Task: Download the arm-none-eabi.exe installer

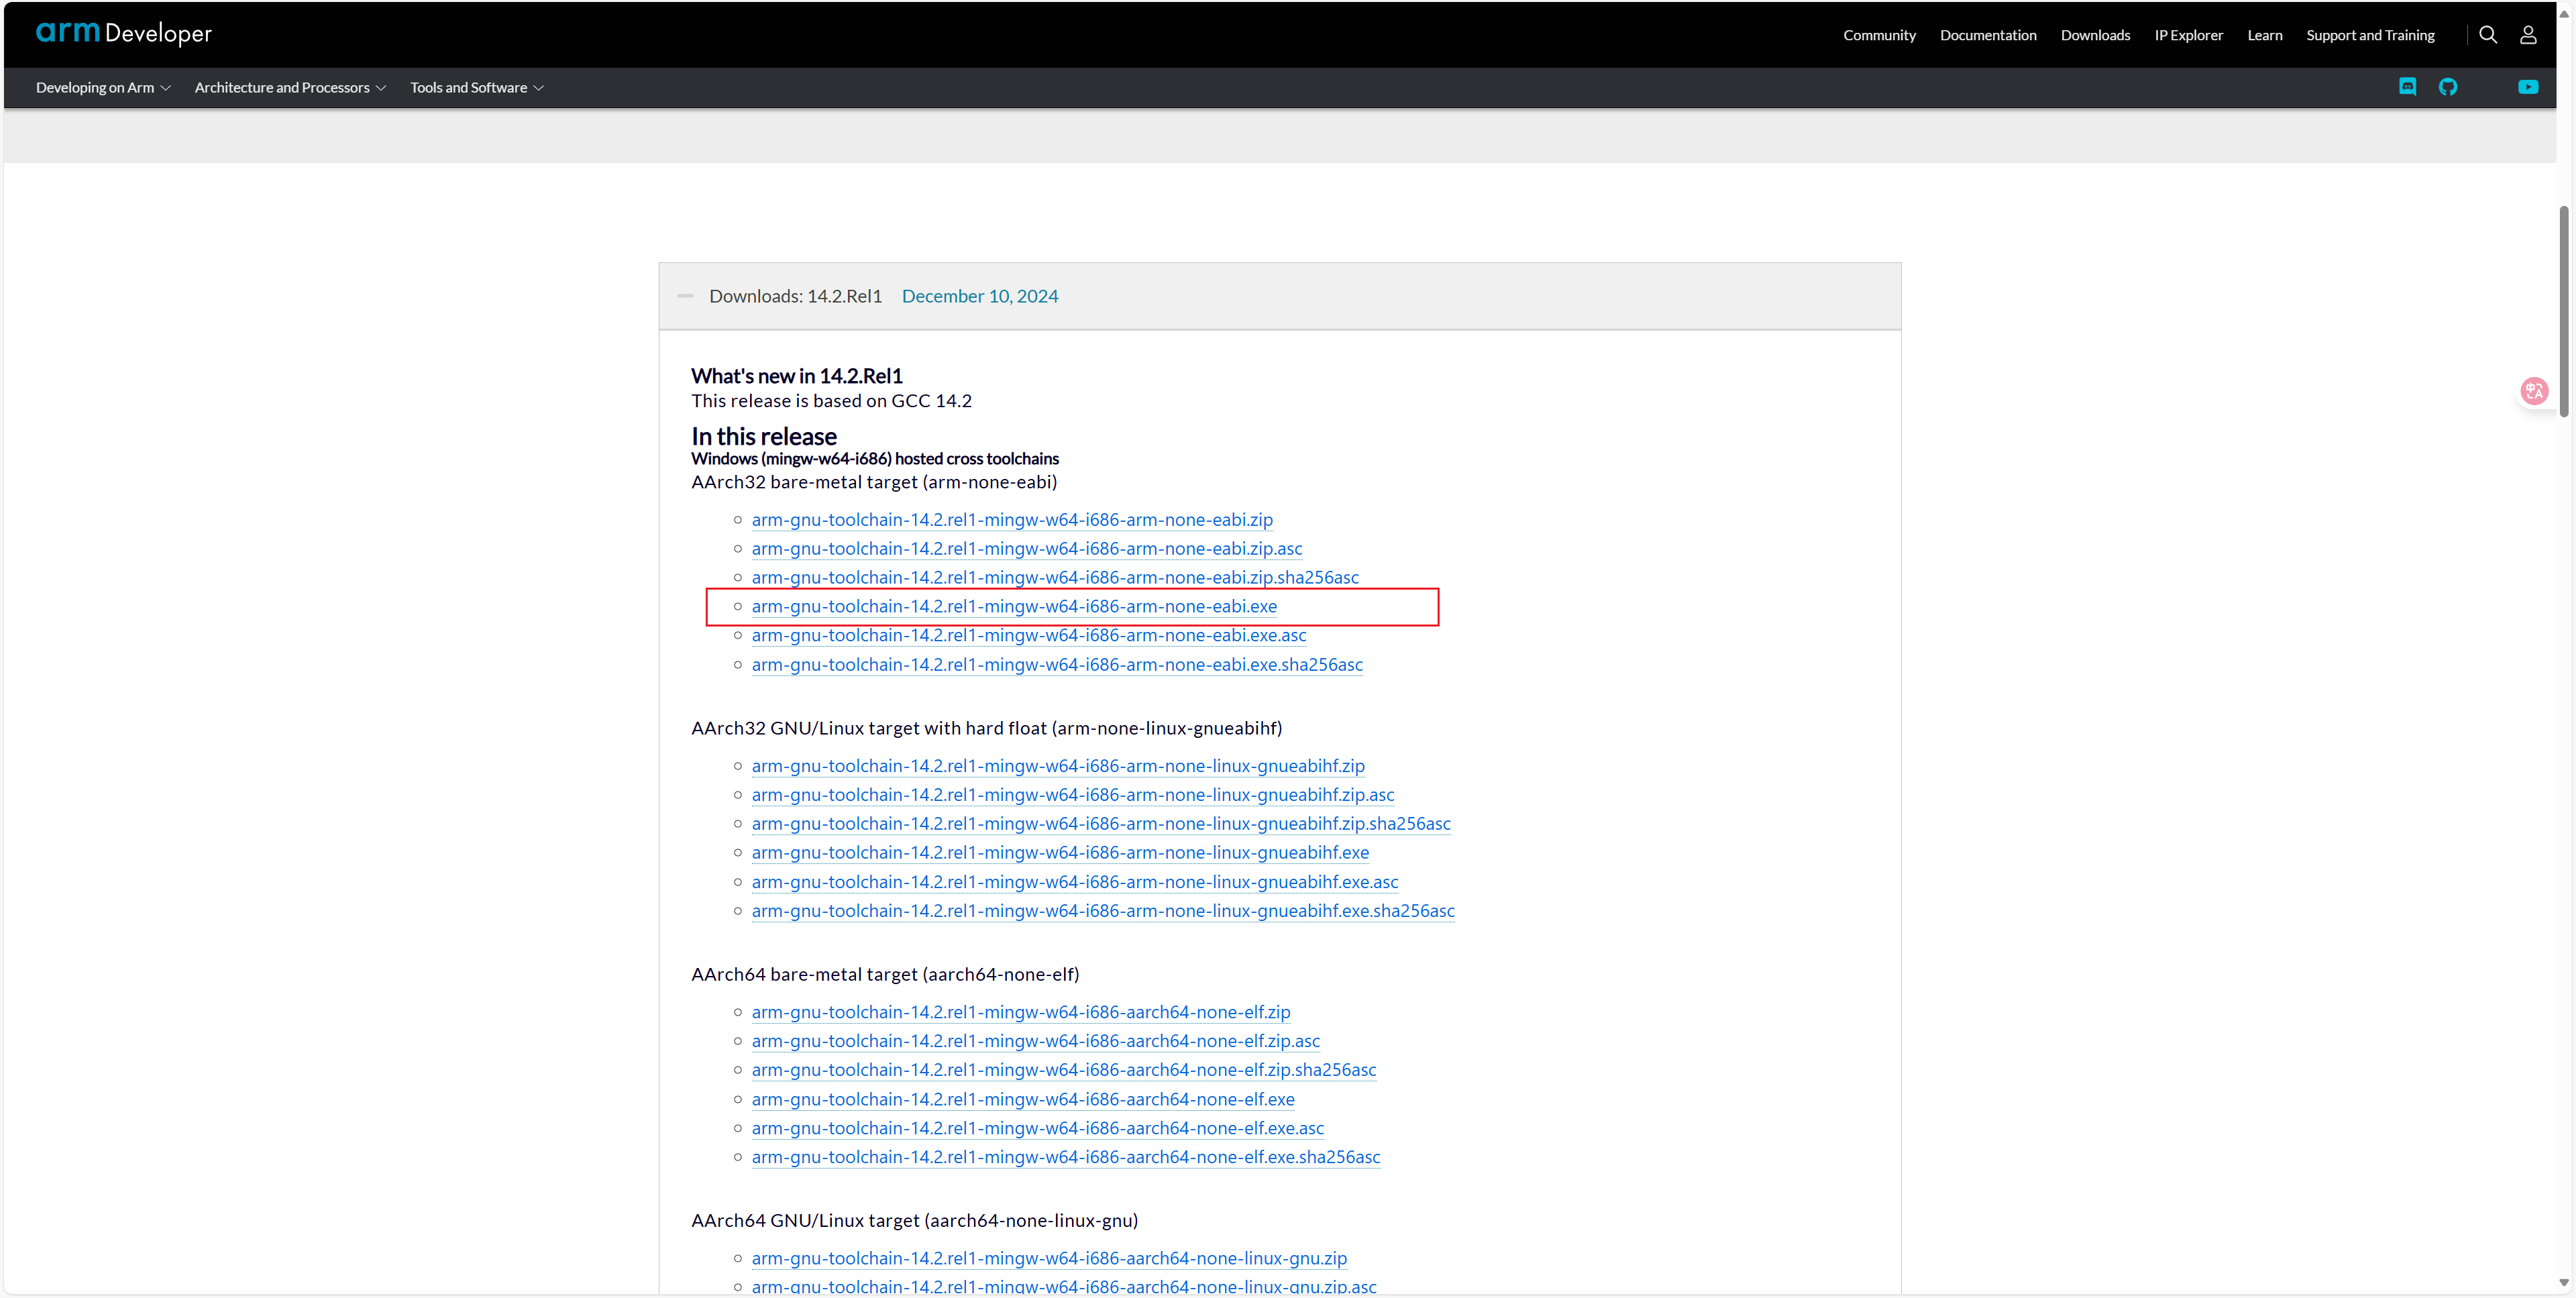Action: point(1014,607)
